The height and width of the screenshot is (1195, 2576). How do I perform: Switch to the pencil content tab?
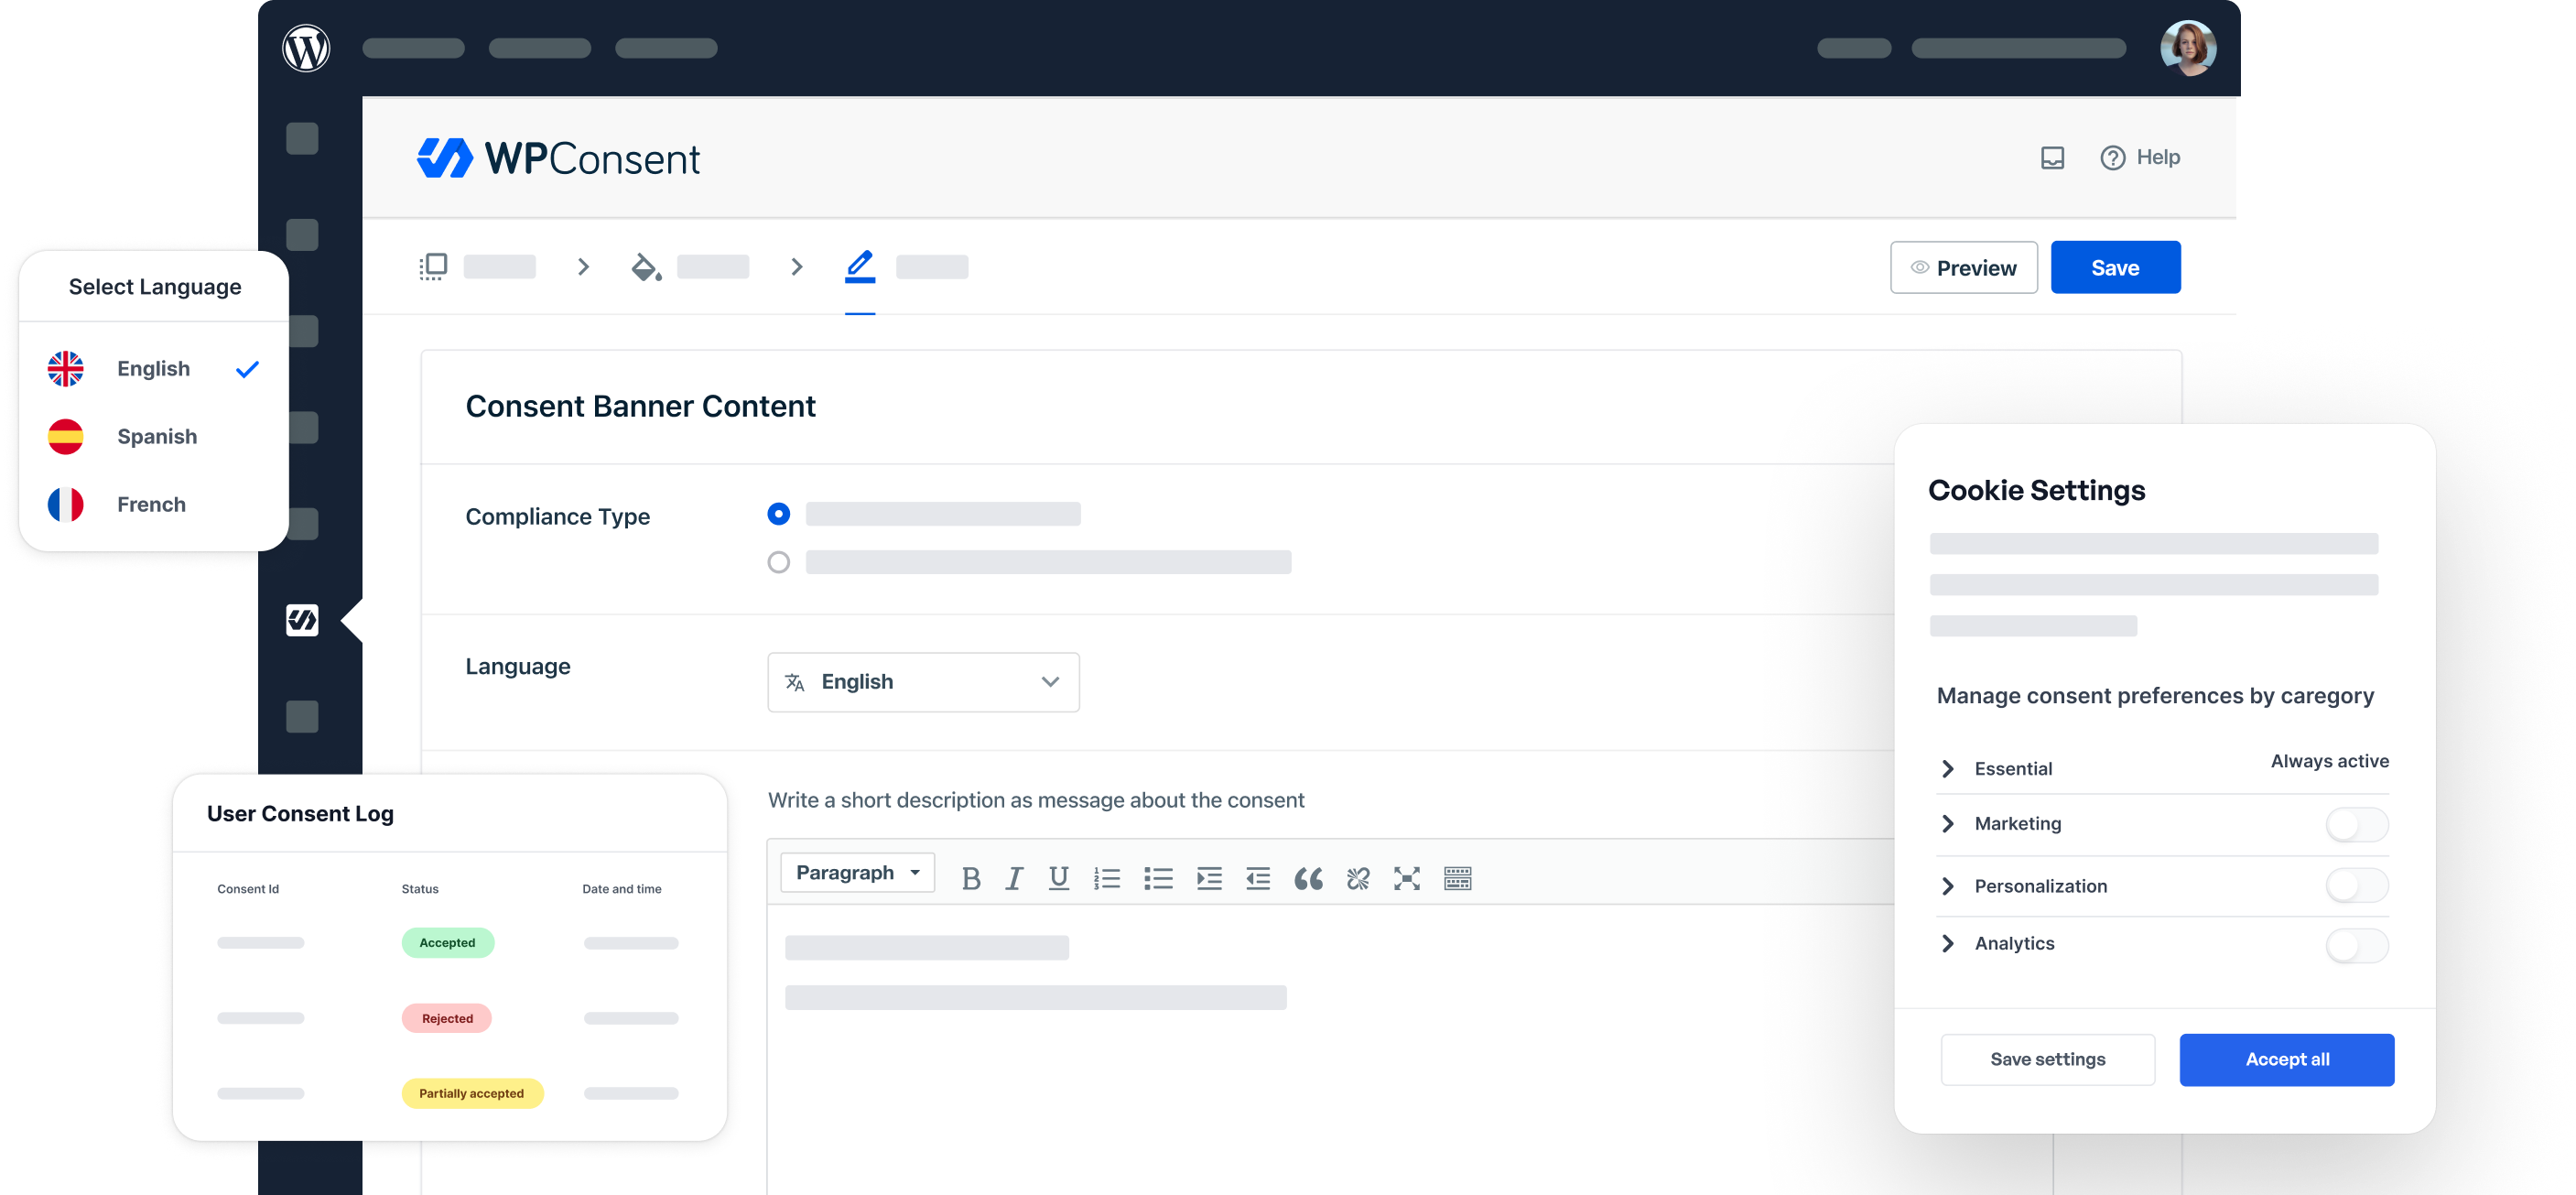point(860,266)
